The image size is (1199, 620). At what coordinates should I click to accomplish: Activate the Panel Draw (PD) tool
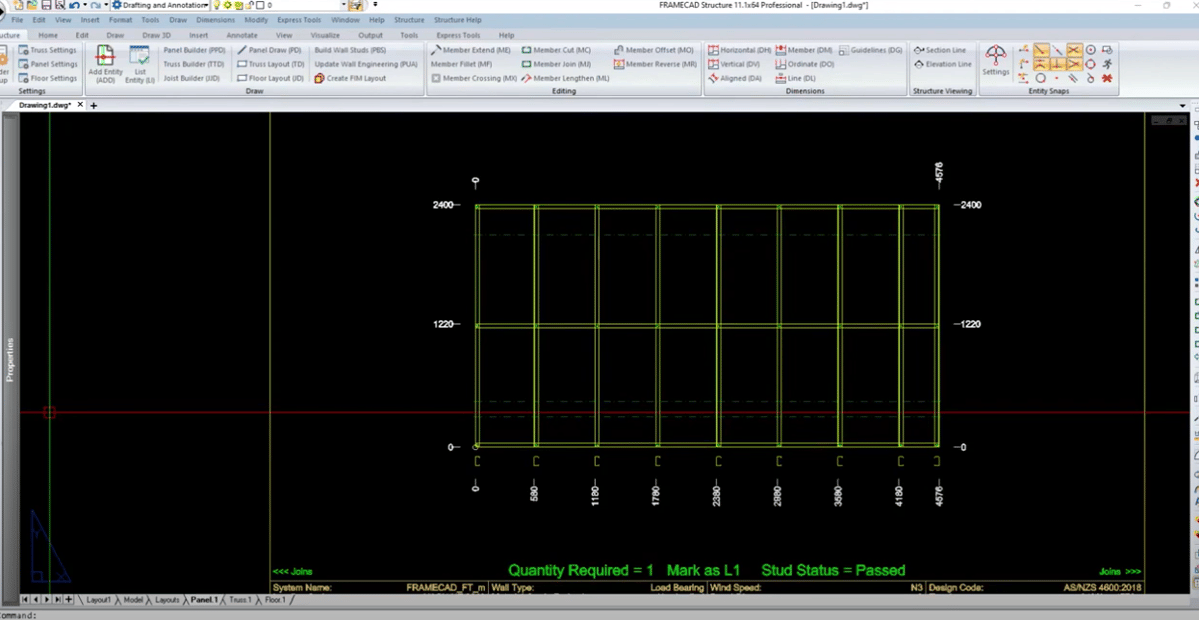275,50
